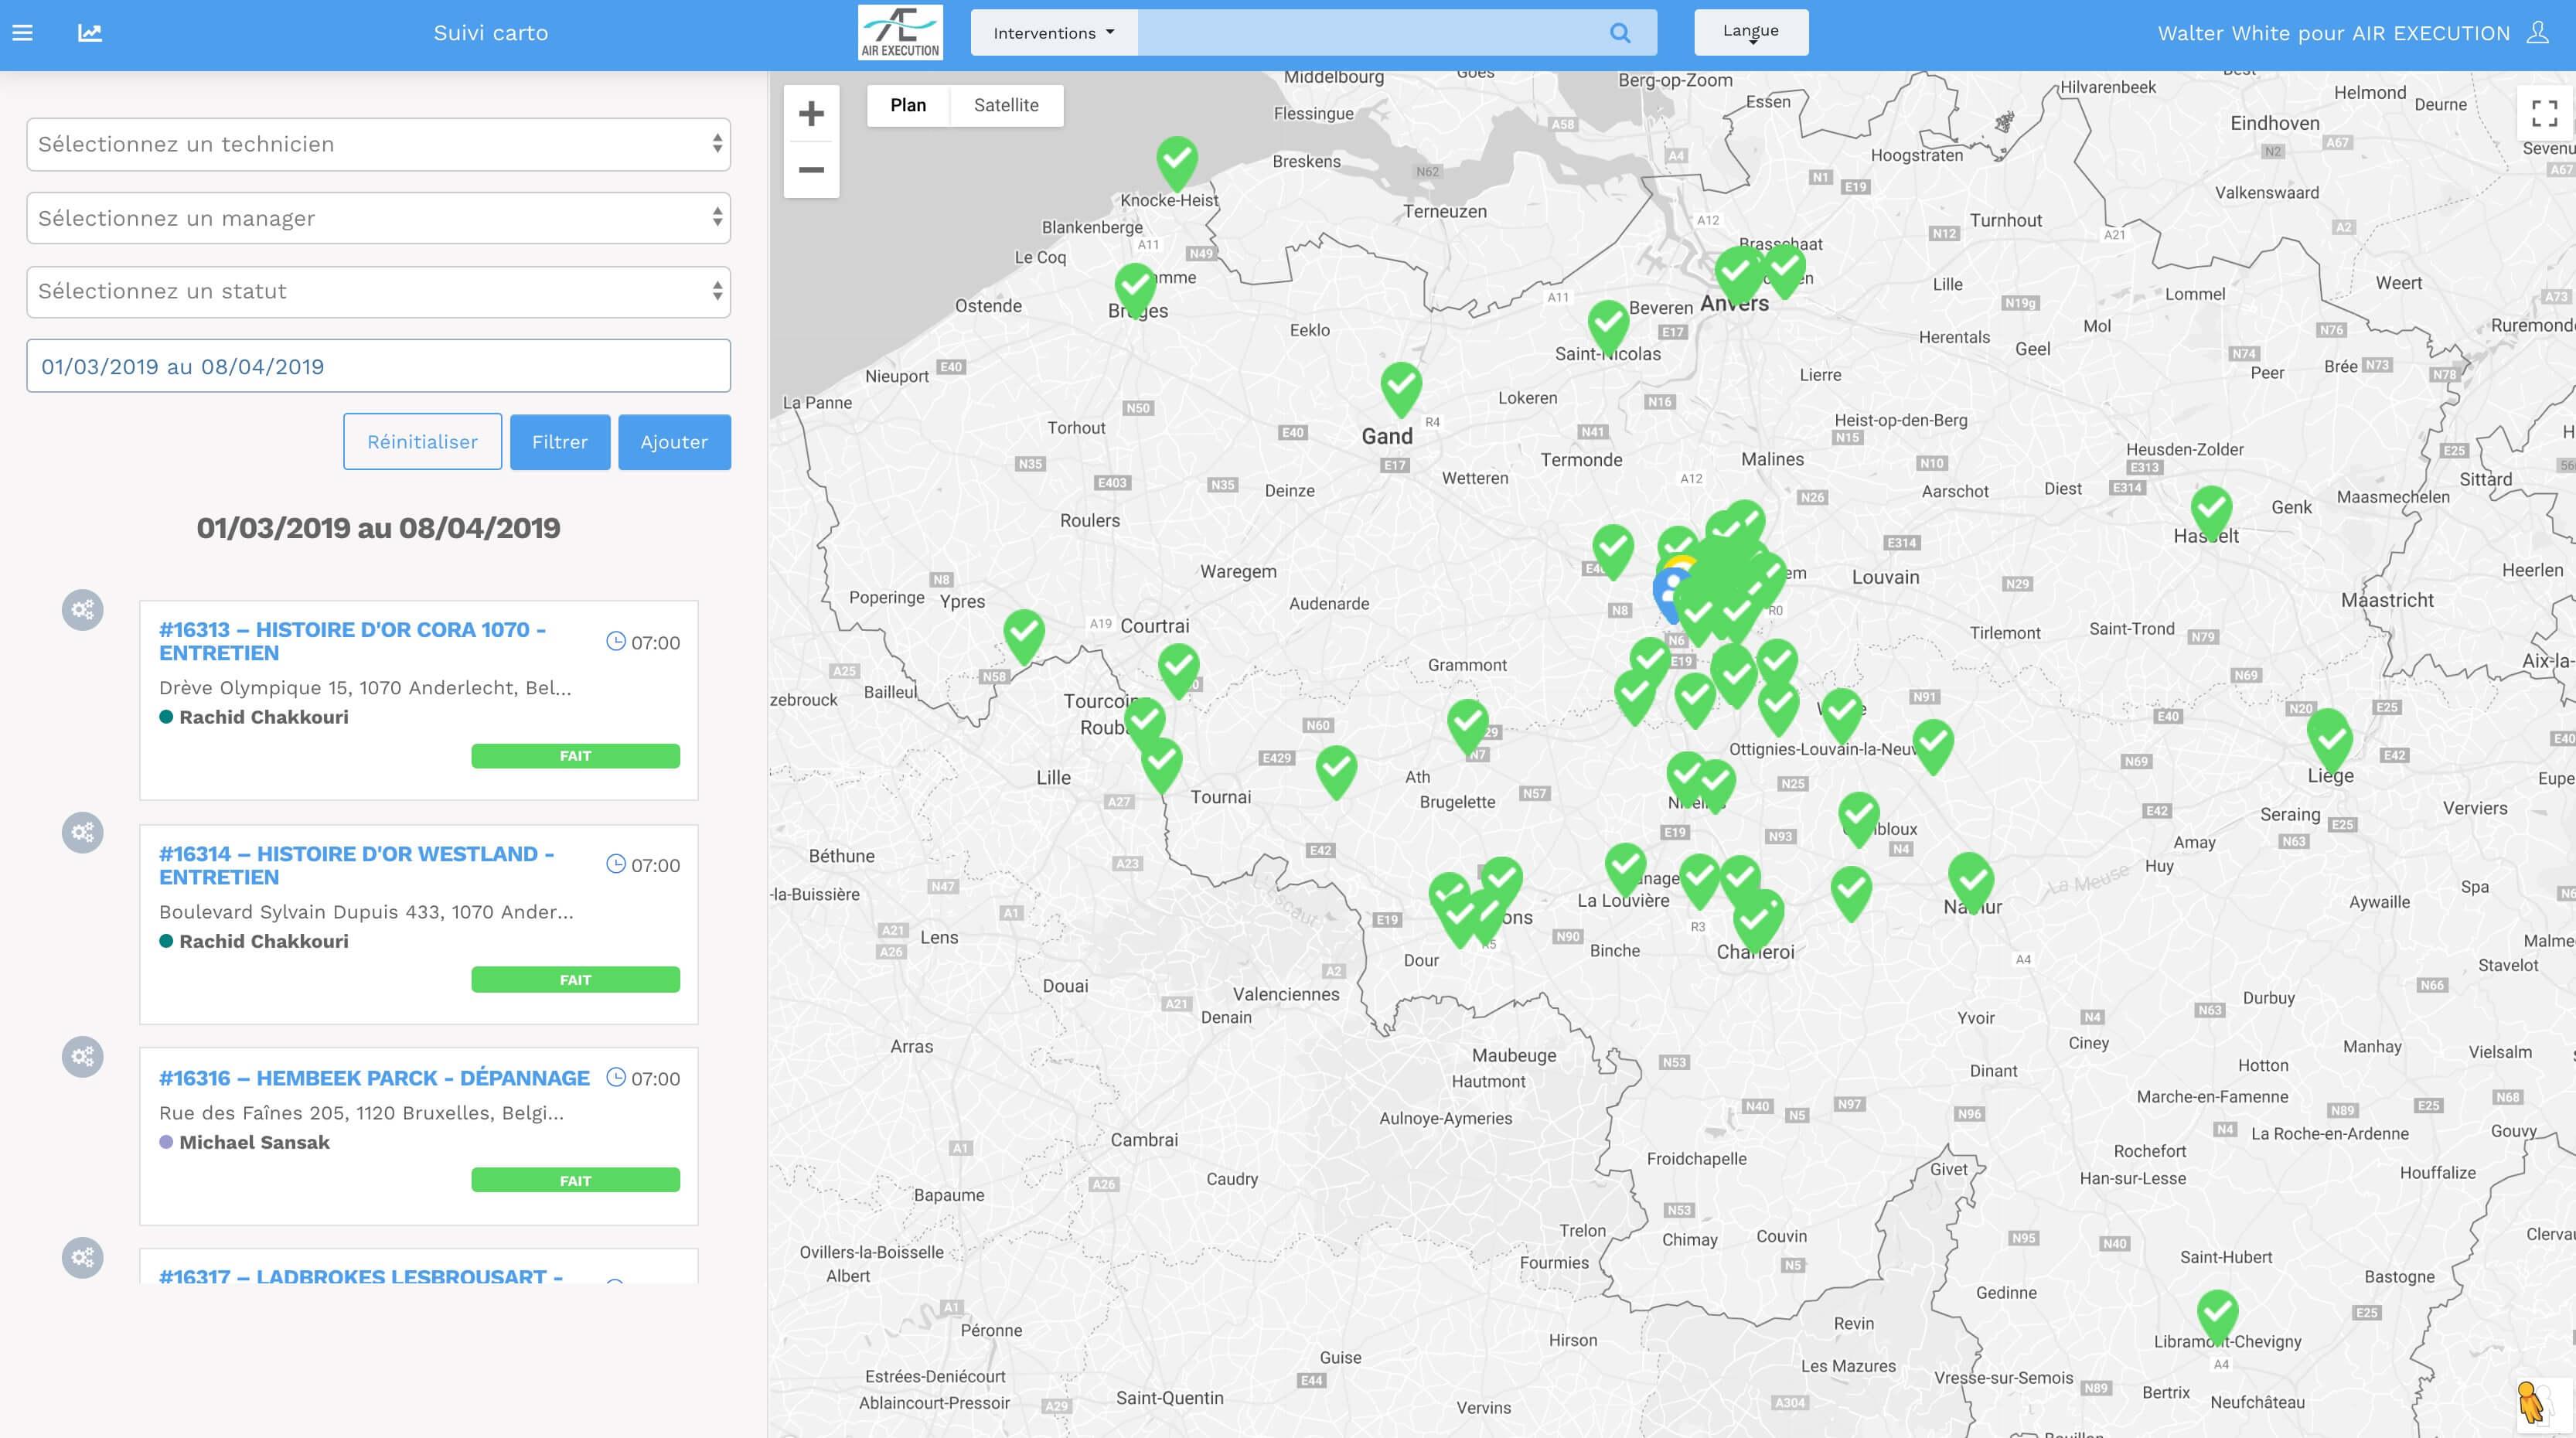Click the Air Execution logo icon
This screenshot has width=2576, height=1438.
pos(899,32)
